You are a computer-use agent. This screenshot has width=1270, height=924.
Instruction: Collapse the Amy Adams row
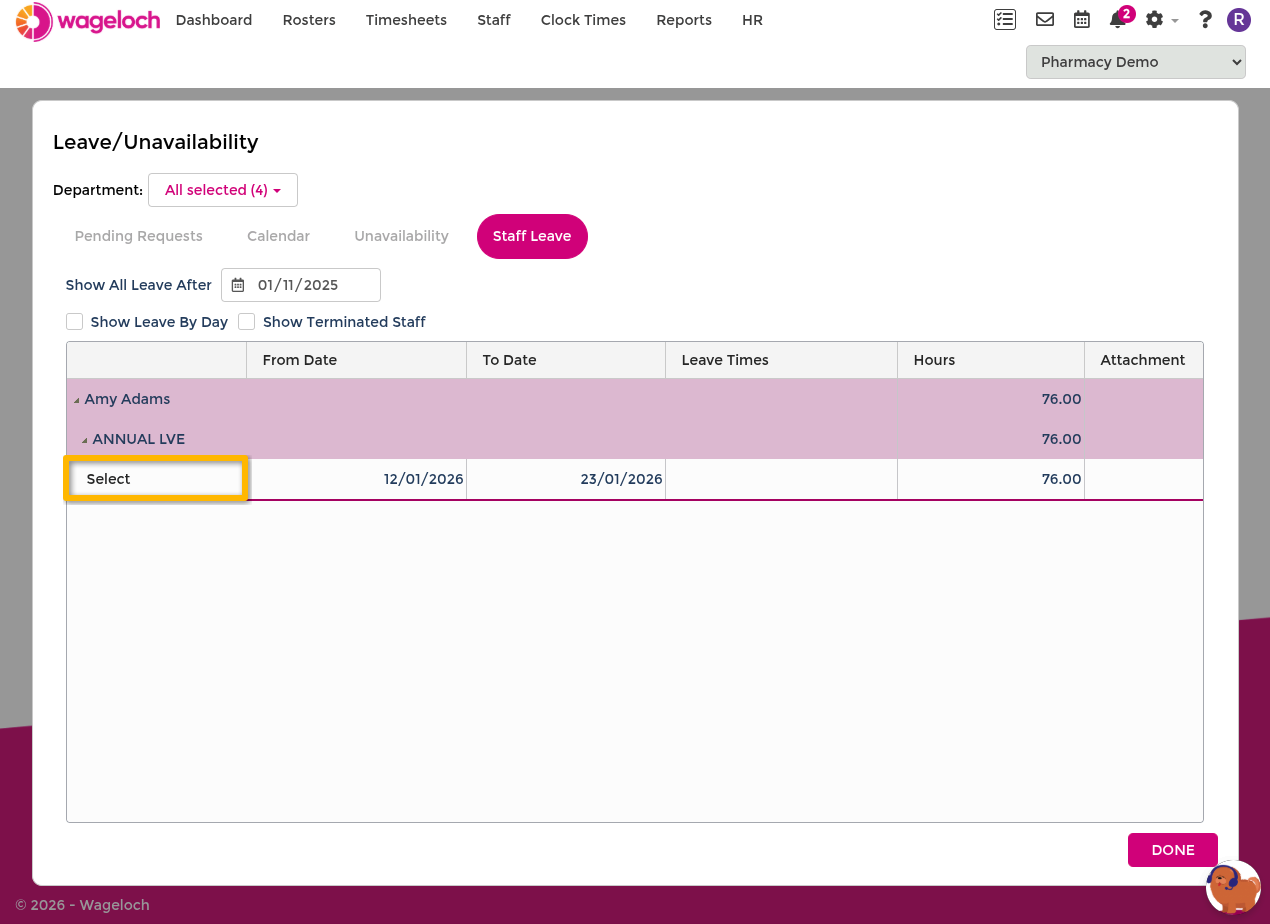coord(77,400)
